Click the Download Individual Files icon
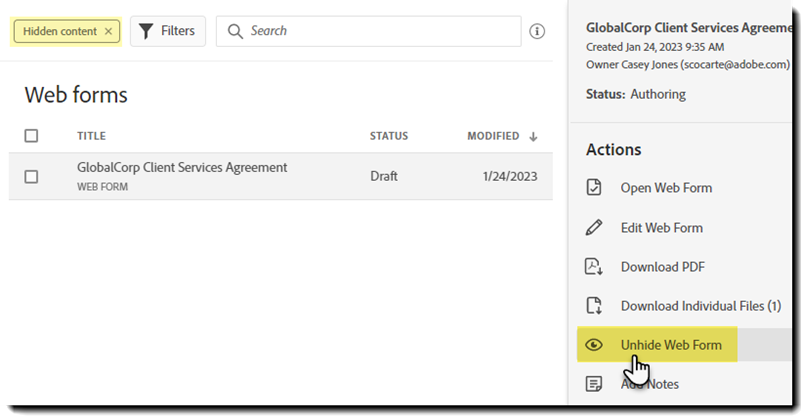Viewport: 801px width, 416px height. [594, 306]
